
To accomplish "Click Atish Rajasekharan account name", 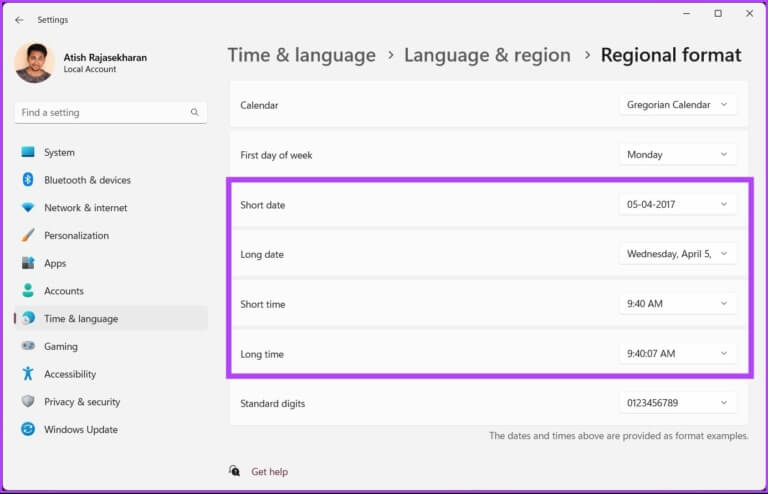I will tap(105, 57).
